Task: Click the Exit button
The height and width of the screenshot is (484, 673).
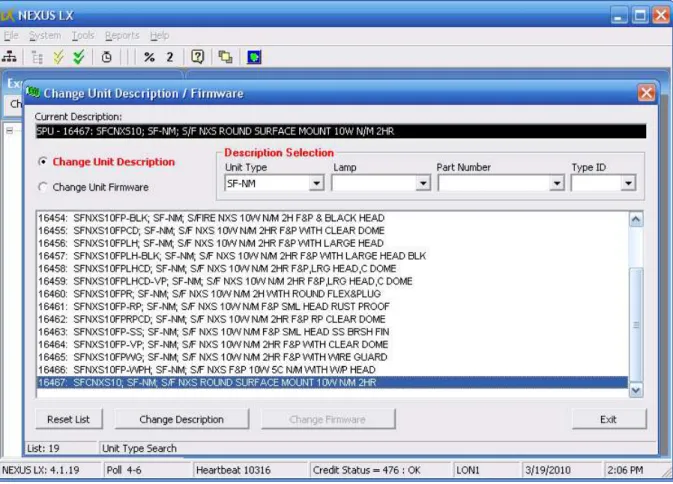Action: click(609, 419)
